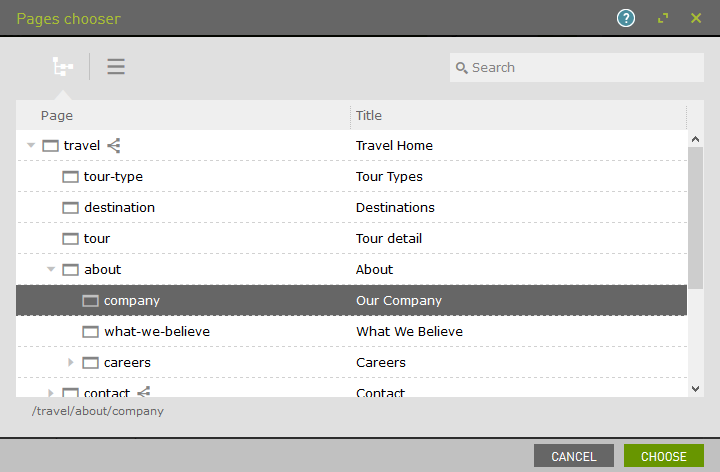720x472 pixels.
Task: Click the page icon next to tour-type
Action: click(x=70, y=177)
